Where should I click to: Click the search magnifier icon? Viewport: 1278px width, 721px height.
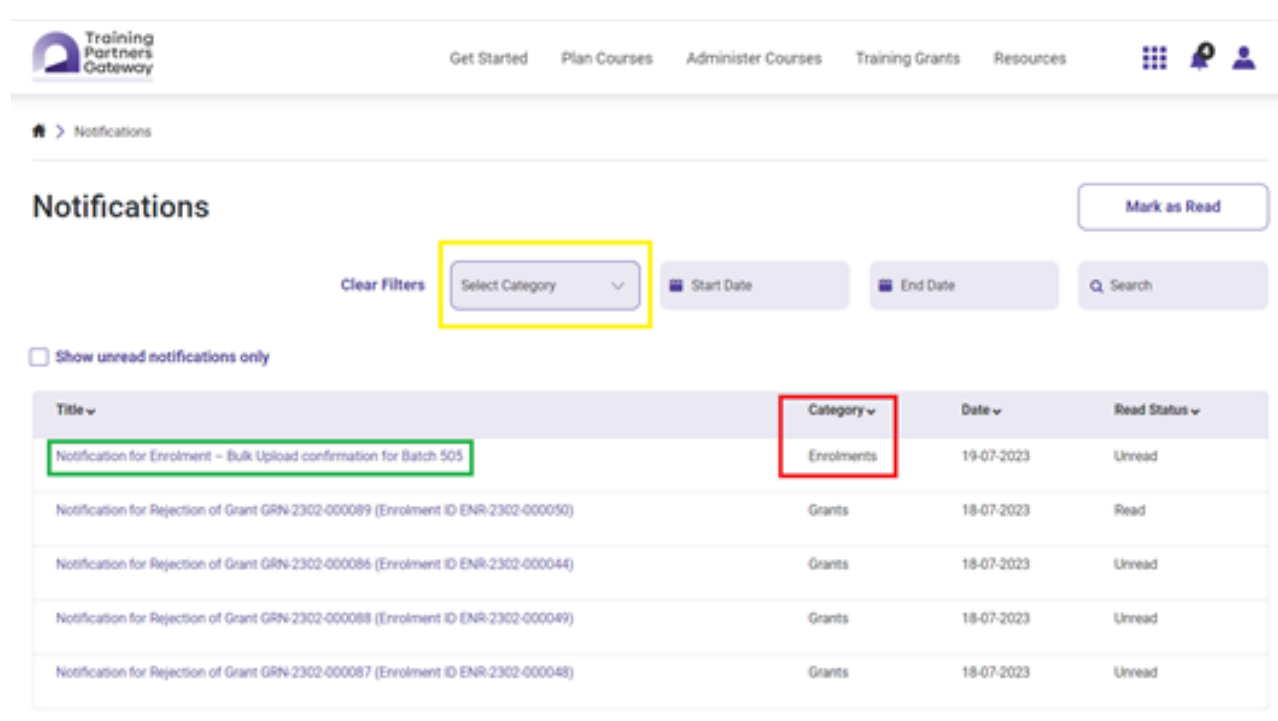click(x=1096, y=286)
